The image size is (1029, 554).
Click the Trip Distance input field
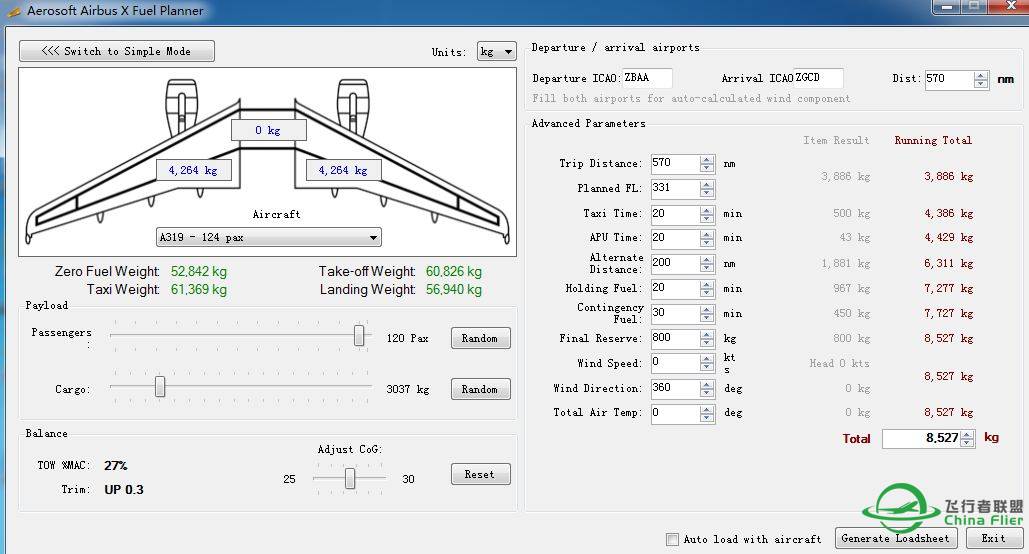(675, 163)
